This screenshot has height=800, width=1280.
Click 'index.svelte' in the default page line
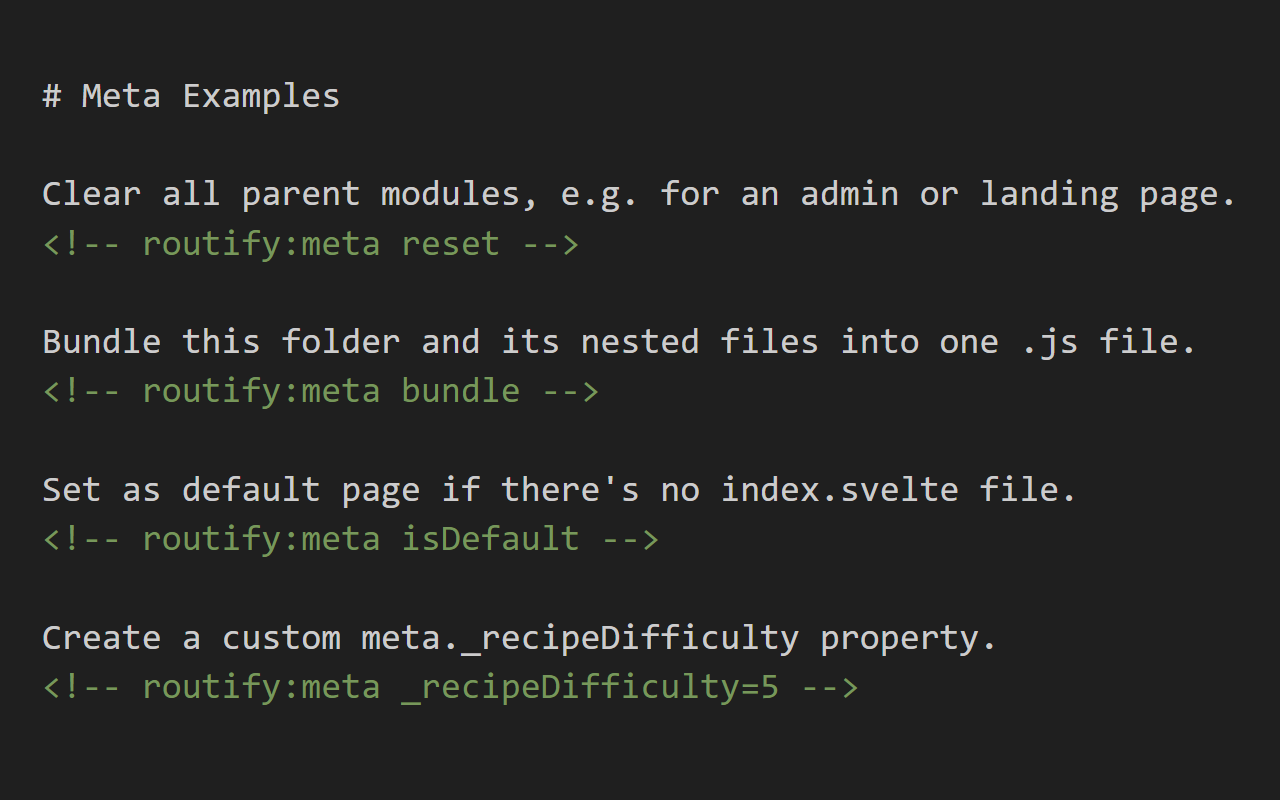pyautogui.click(x=840, y=489)
